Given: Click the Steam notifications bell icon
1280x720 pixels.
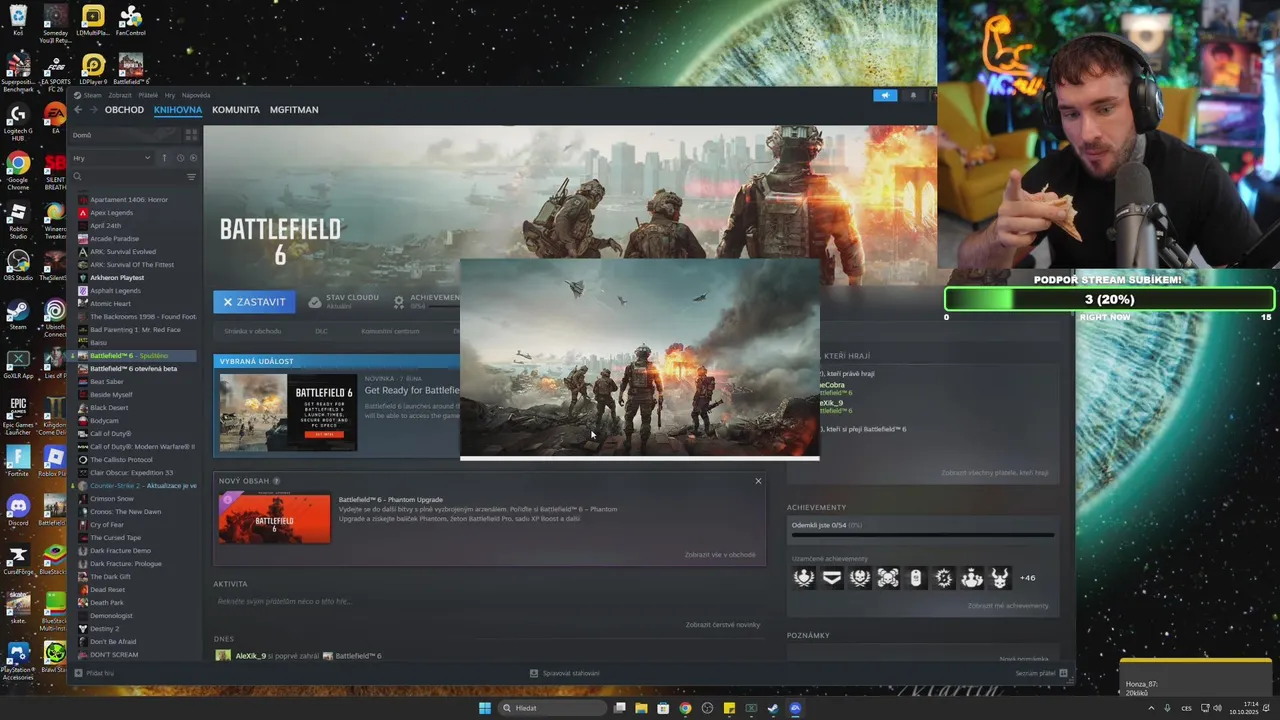Looking at the screenshot, I should click(913, 96).
